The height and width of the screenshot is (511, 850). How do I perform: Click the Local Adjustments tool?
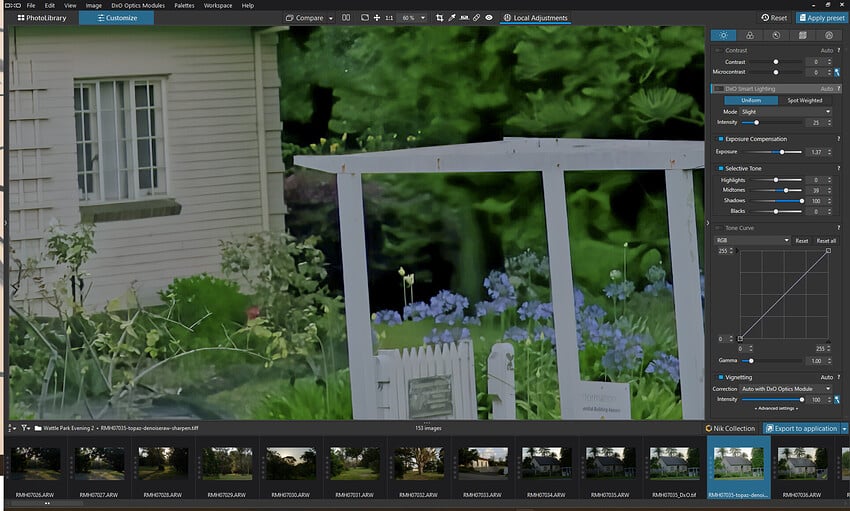coord(534,18)
